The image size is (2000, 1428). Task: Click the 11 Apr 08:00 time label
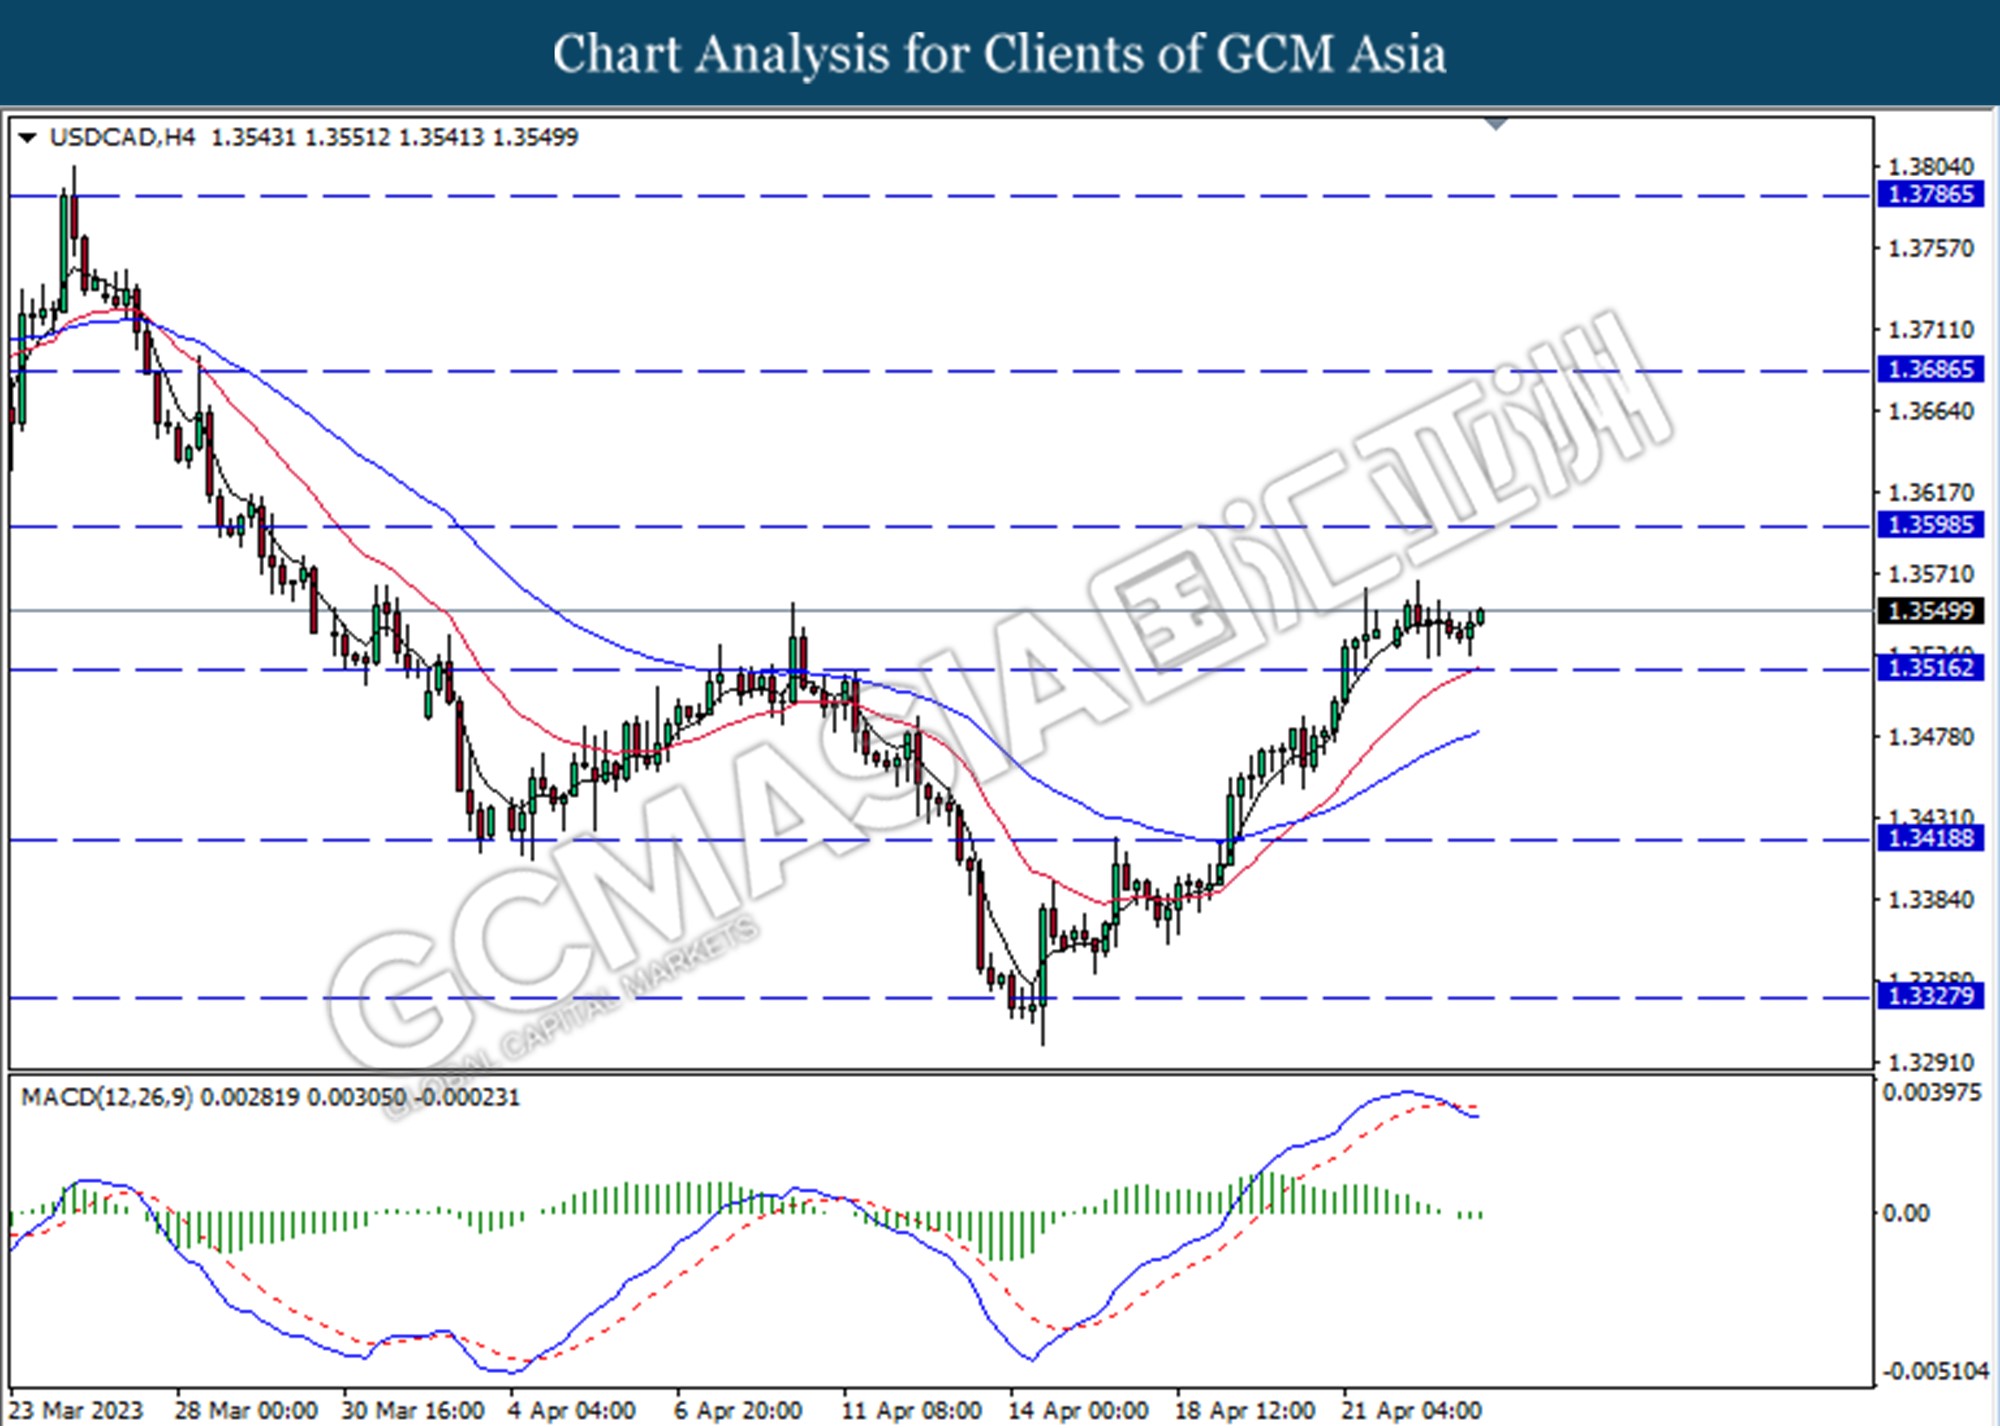click(x=911, y=1411)
